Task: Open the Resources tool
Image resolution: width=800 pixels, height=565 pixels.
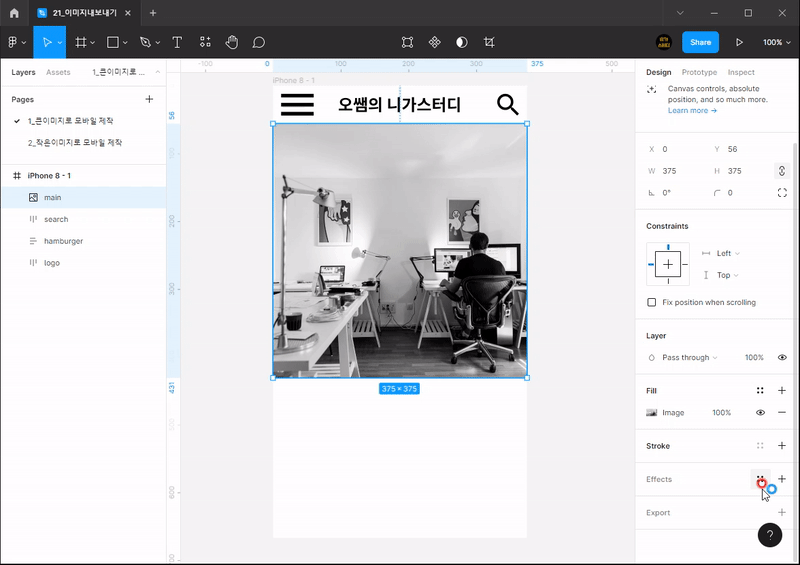Action: [x=205, y=42]
